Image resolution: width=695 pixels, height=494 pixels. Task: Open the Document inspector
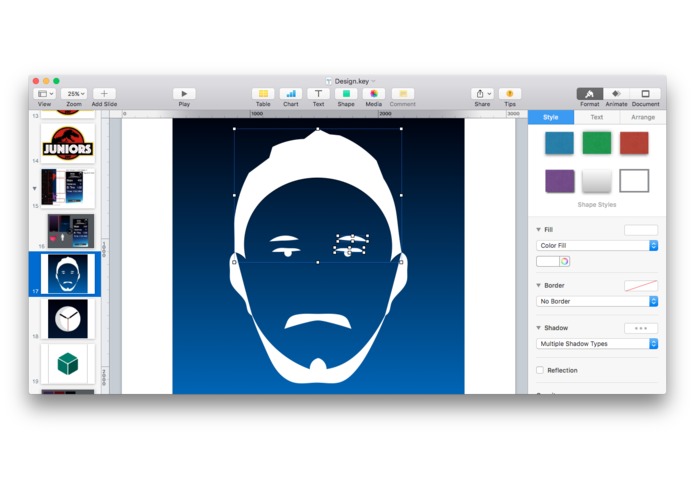(x=645, y=93)
